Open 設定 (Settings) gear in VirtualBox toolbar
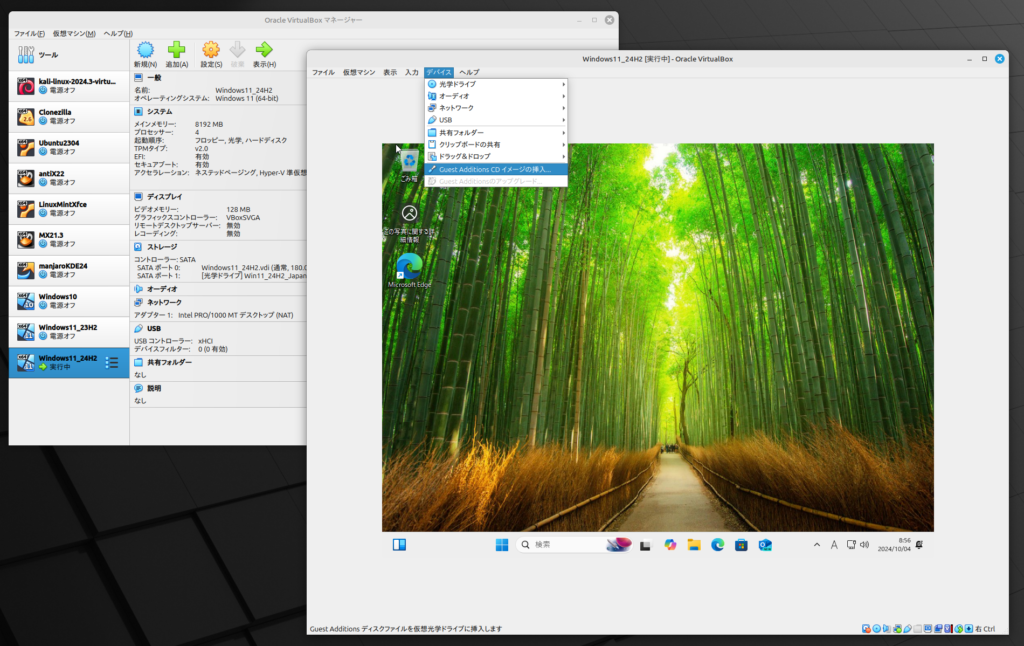1024x646 pixels. [x=211, y=50]
